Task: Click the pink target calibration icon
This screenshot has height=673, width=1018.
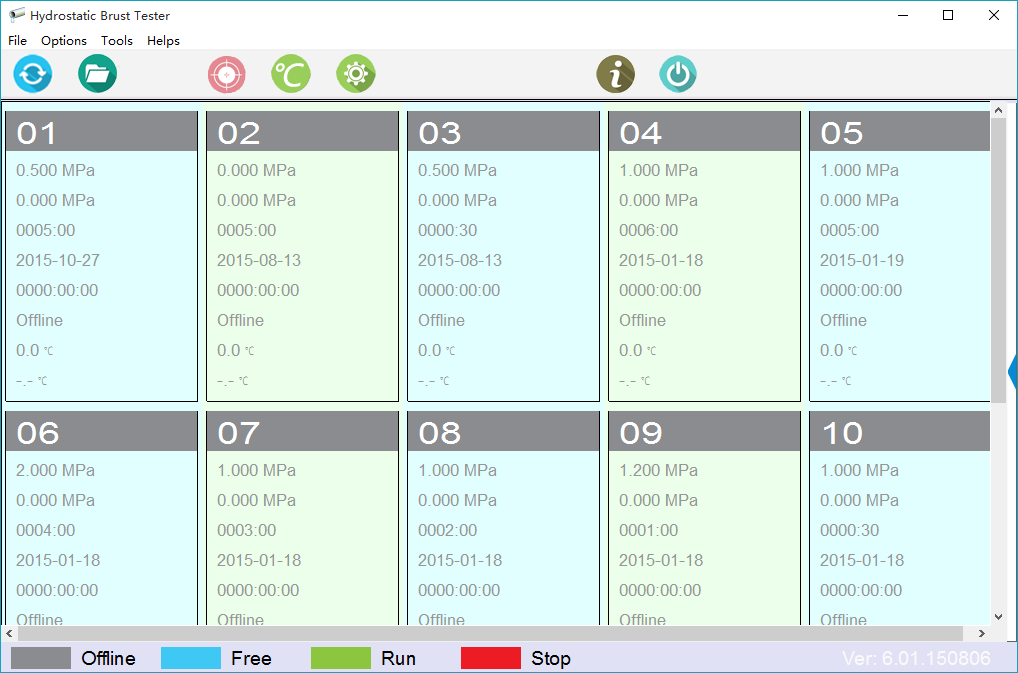Action: [x=227, y=75]
